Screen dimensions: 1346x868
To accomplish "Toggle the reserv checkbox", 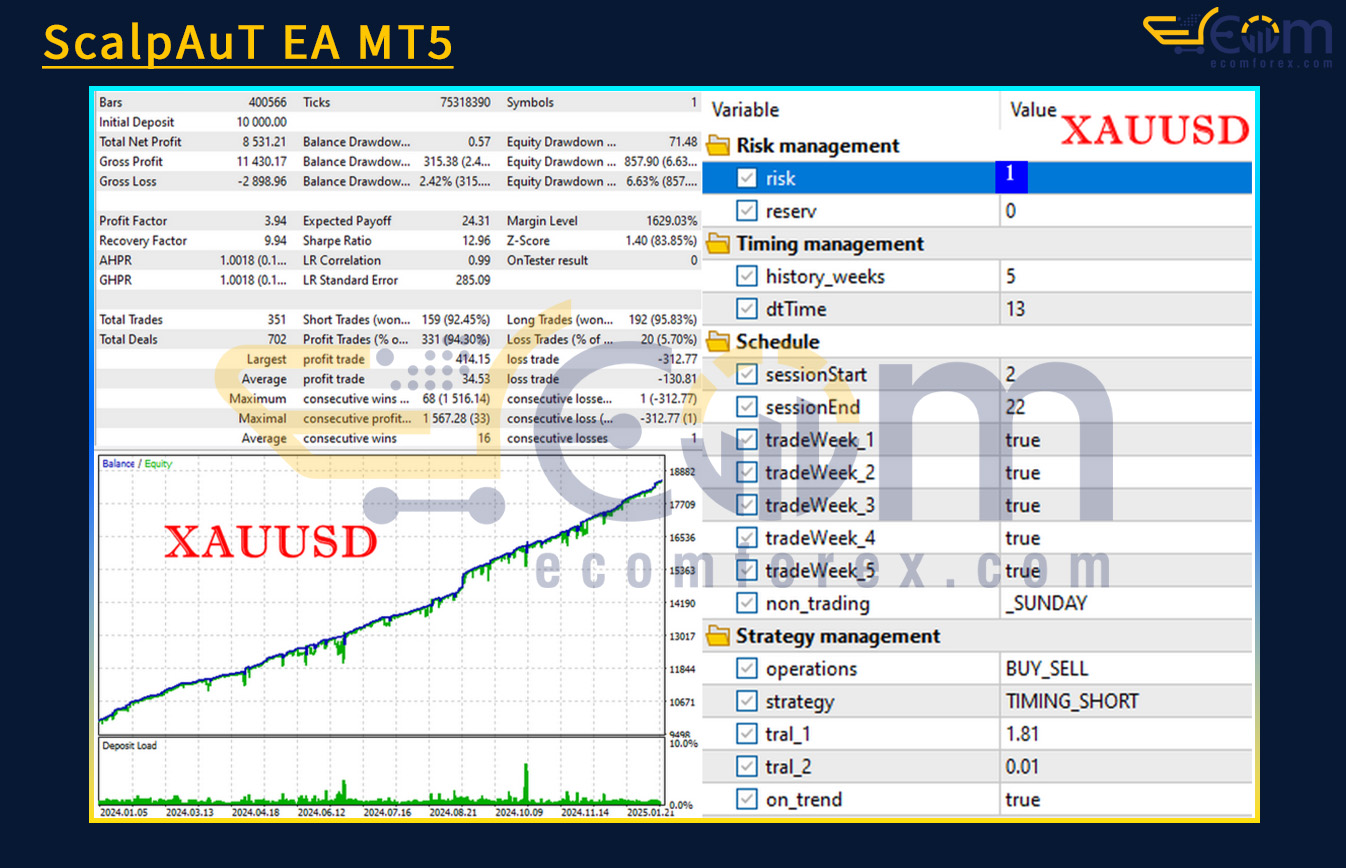I will coord(747,211).
